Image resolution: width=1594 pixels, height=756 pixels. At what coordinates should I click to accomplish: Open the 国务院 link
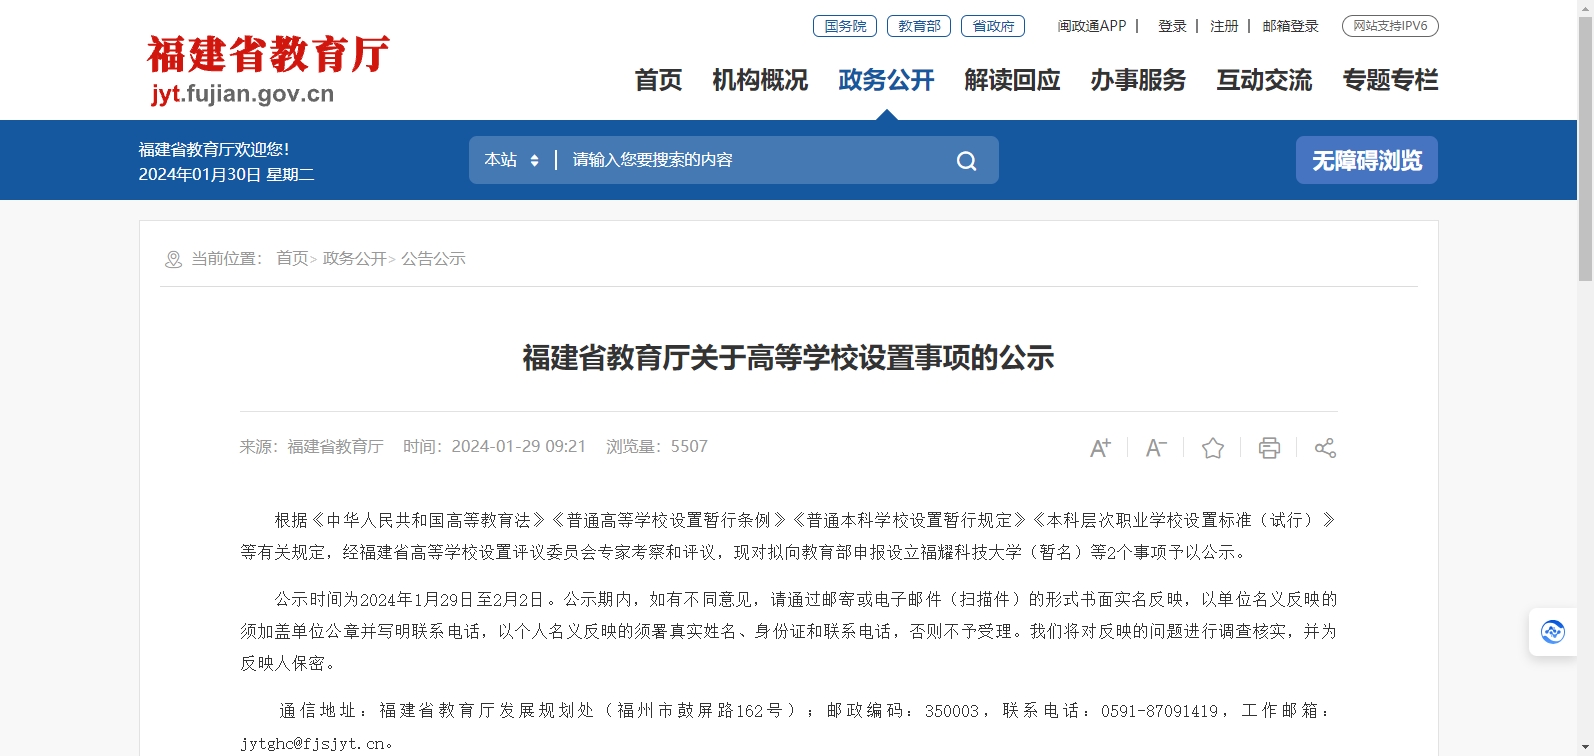tap(845, 26)
